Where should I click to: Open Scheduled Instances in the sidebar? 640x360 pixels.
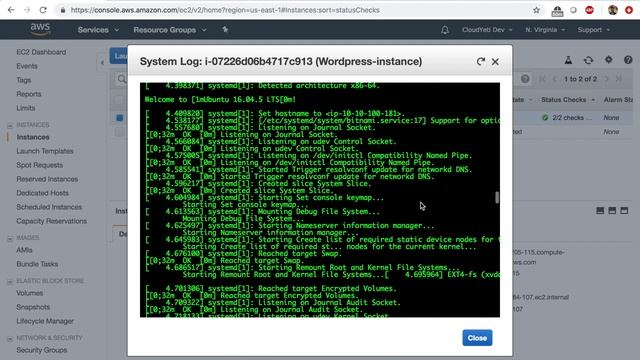[x=49, y=207]
